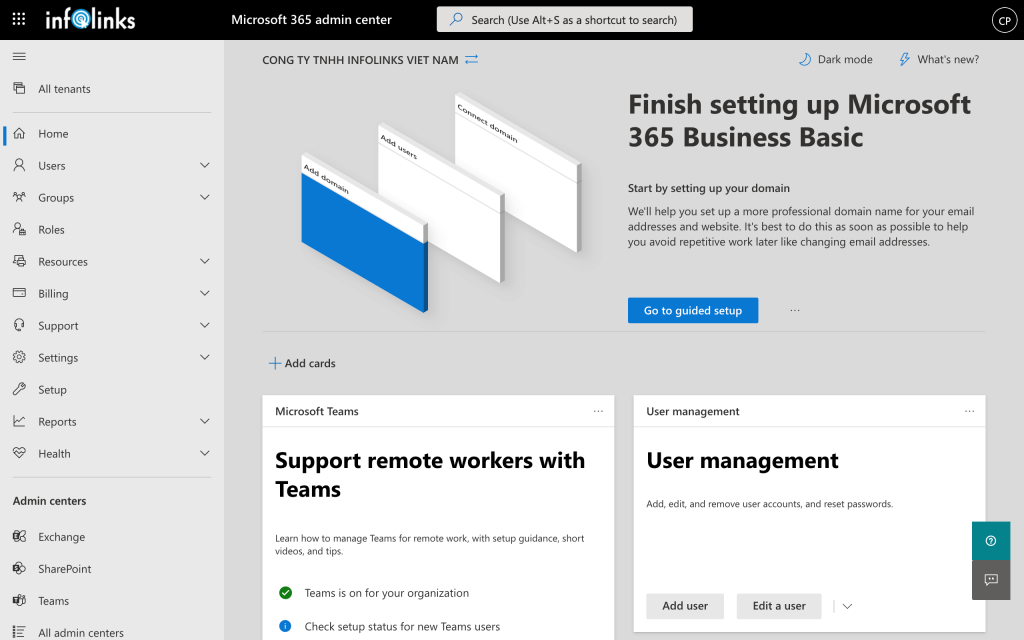Open the Help panel question mark icon
This screenshot has width=1024, height=640.
coord(990,540)
